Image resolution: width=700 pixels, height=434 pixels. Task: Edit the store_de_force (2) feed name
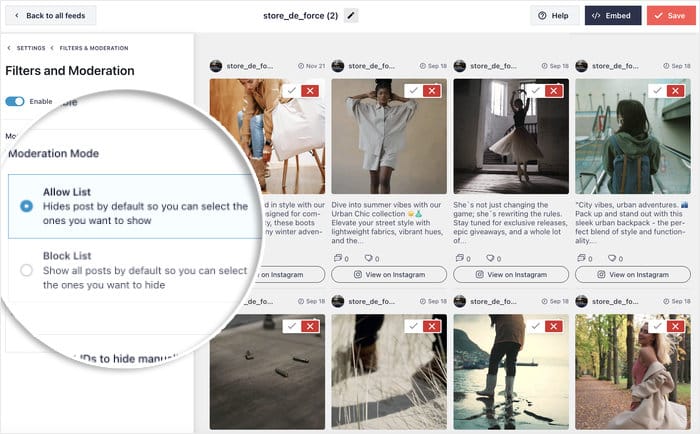pyautogui.click(x=351, y=16)
